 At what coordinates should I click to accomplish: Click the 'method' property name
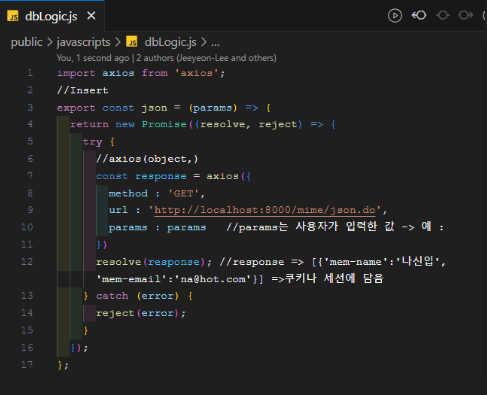(128, 193)
